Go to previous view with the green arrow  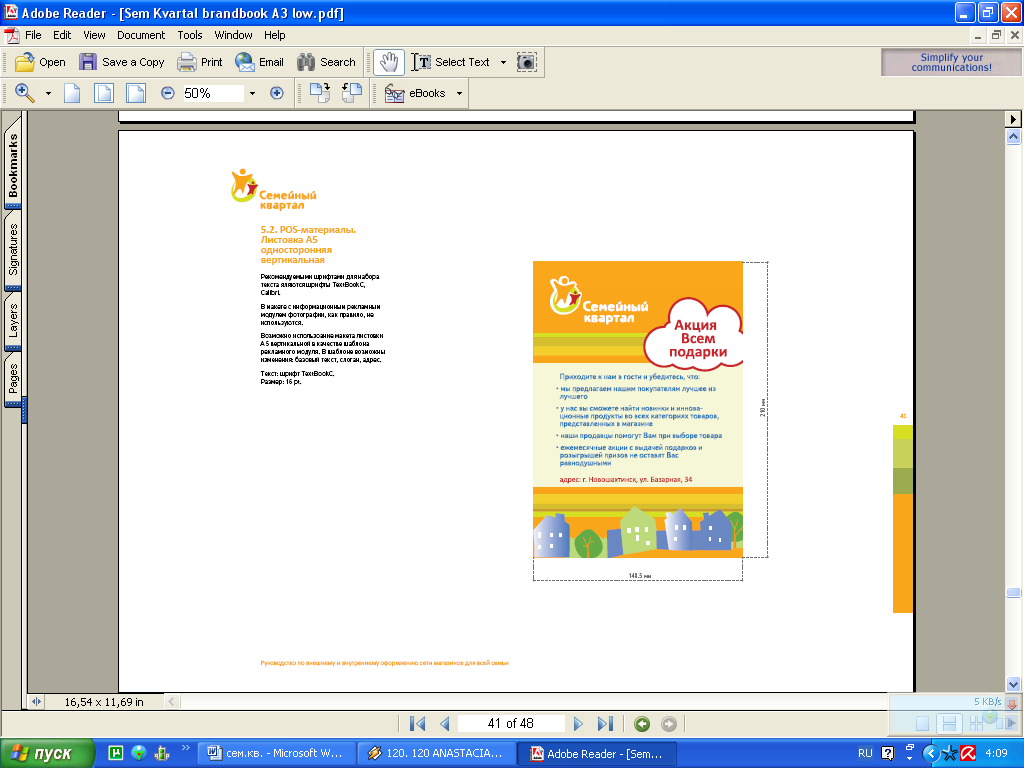(x=642, y=724)
